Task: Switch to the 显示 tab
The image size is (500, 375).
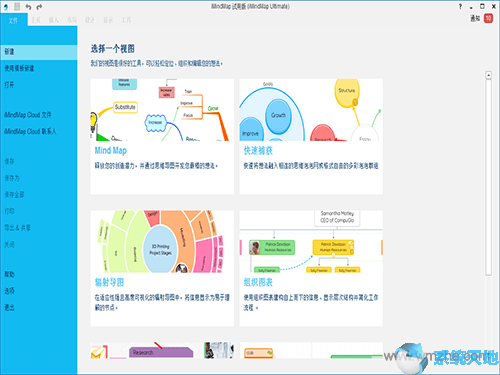Action: (x=108, y=20)
